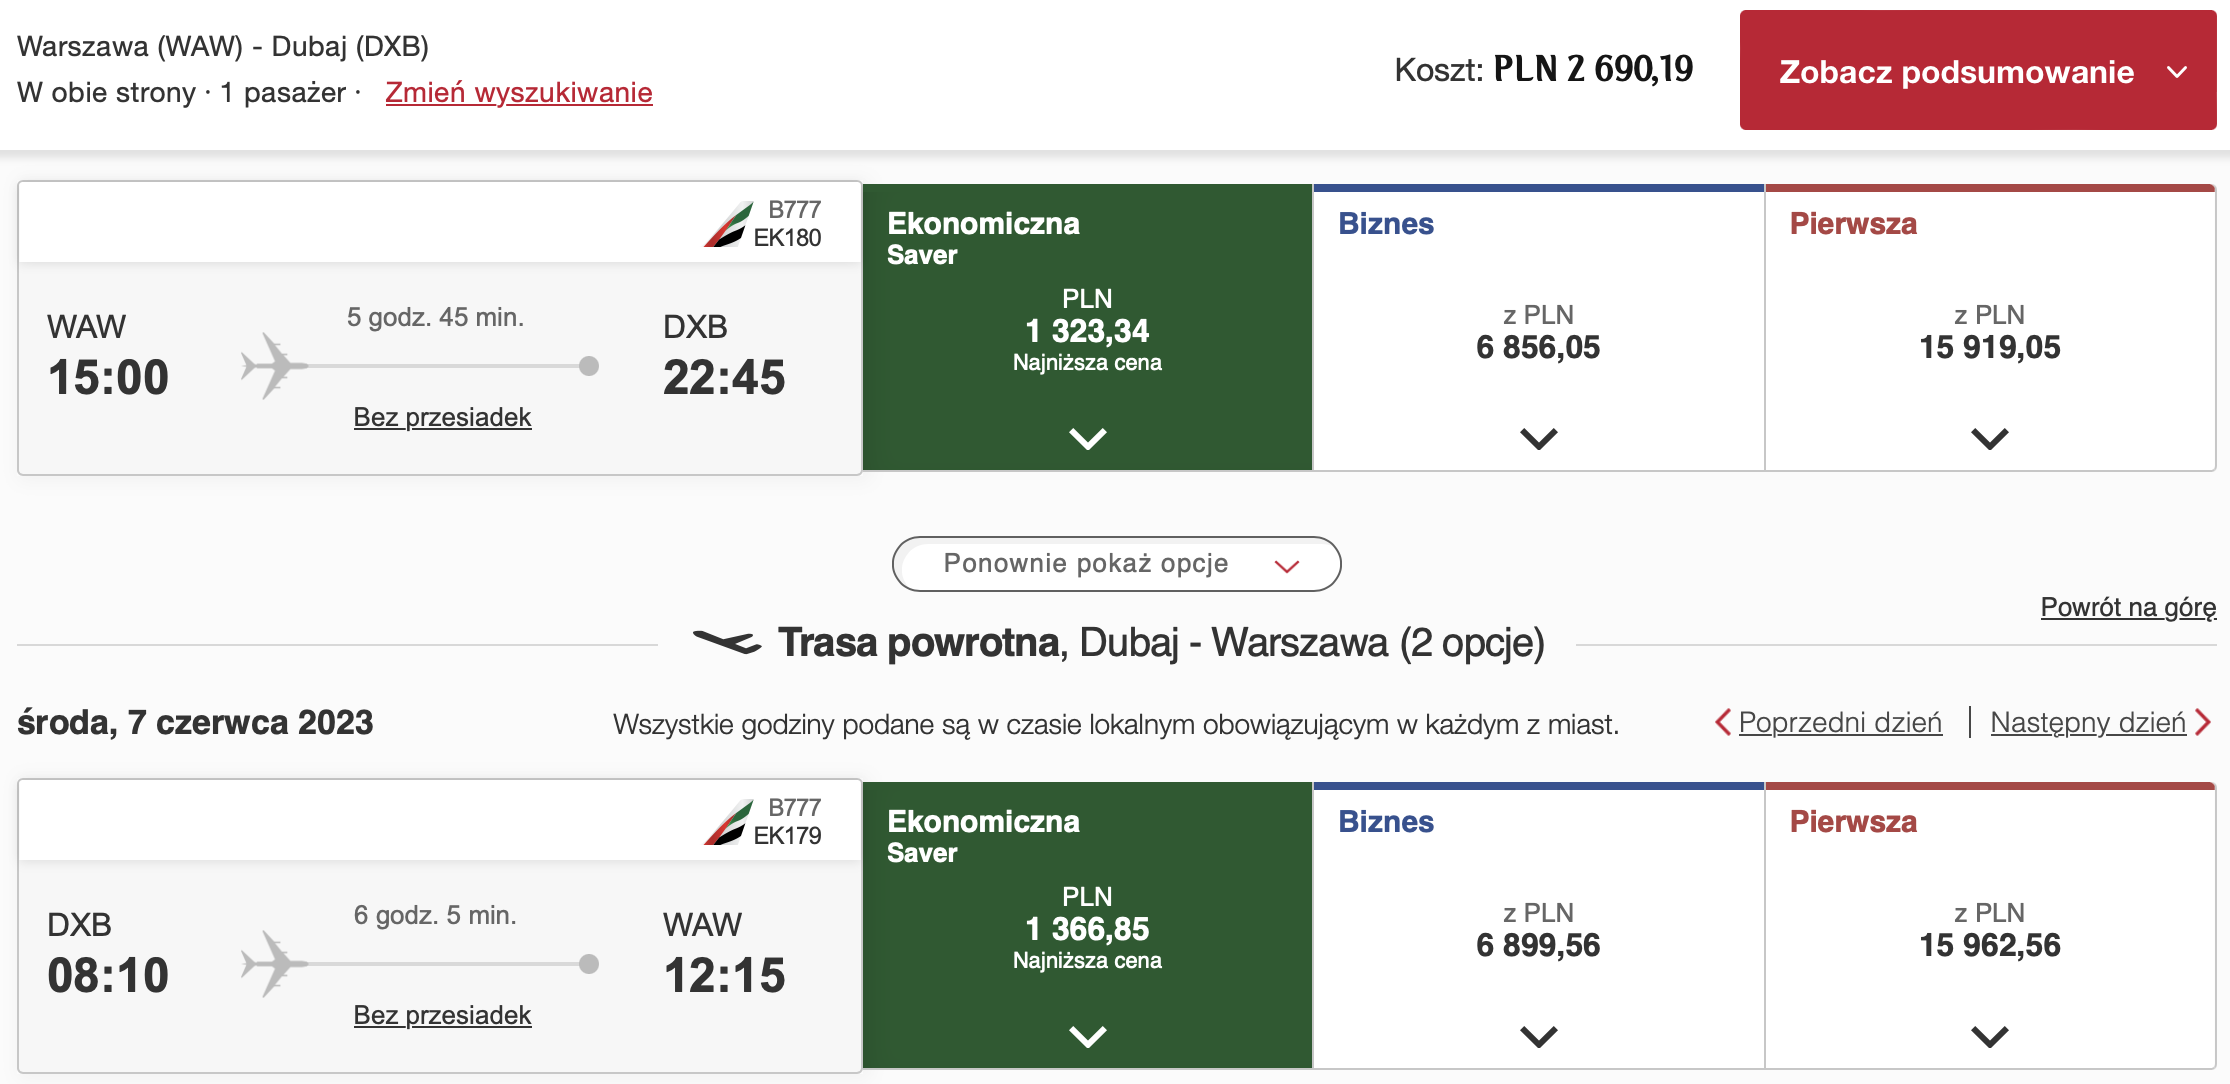Image resolution: width=2230 pixels, height=1084 pixels.
Task: Click Ponownie pokaż opcje button
Action: point(1116,564)
